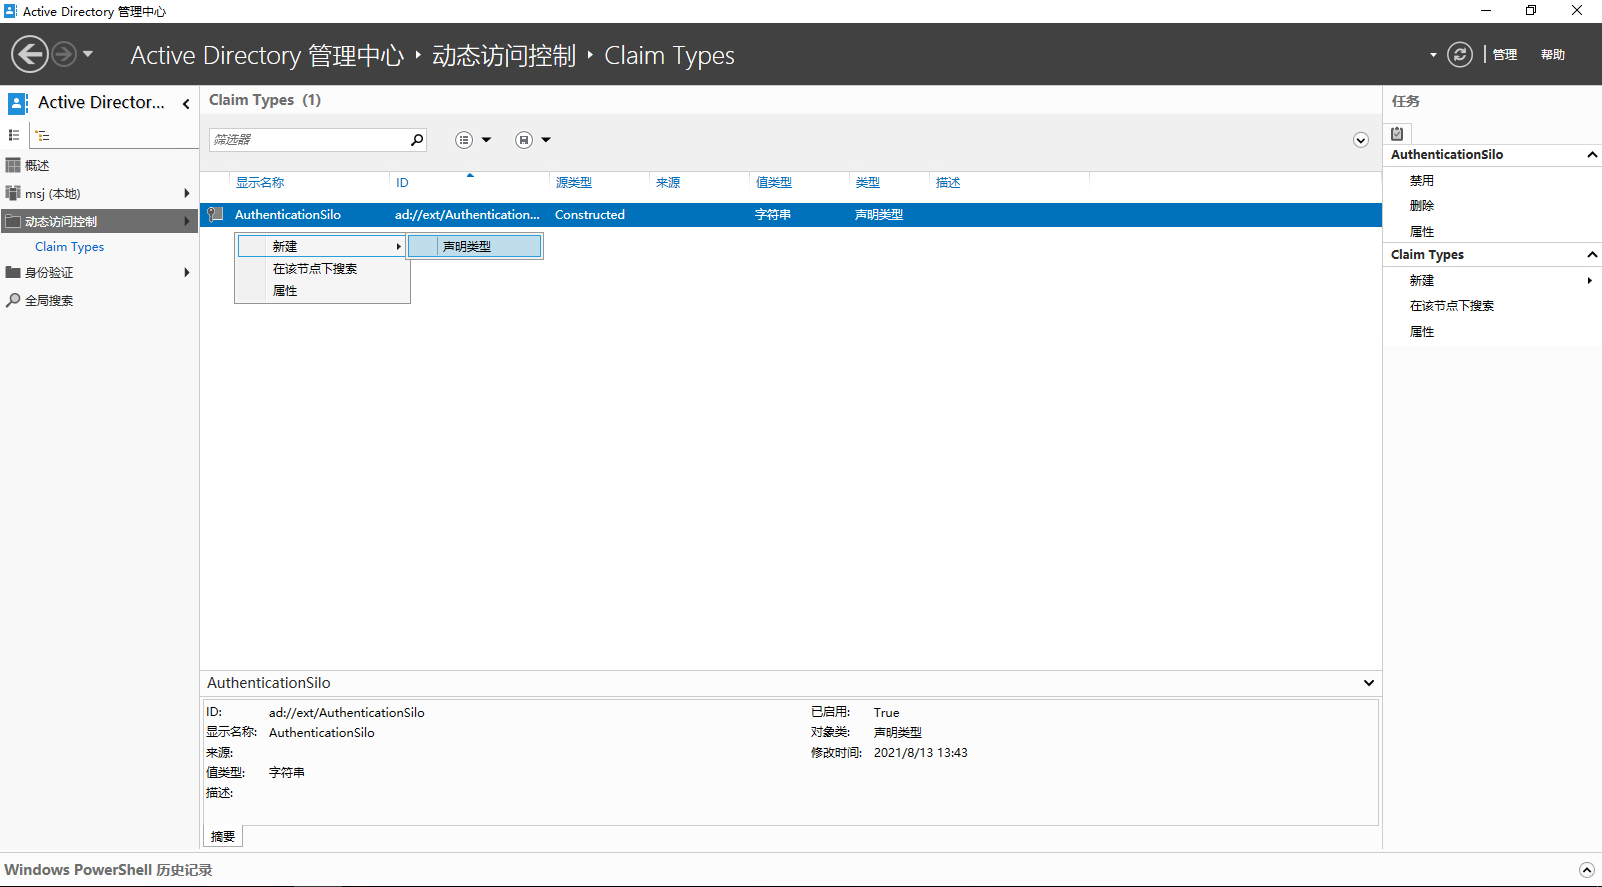Open the 帮助 menu

click(x=1553, y=55)
